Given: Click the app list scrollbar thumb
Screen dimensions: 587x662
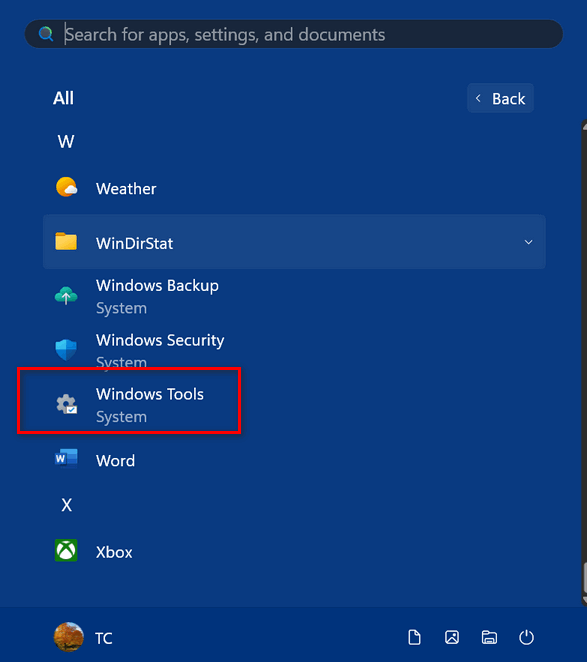Looking at the screenshot, I should [585, 578].
